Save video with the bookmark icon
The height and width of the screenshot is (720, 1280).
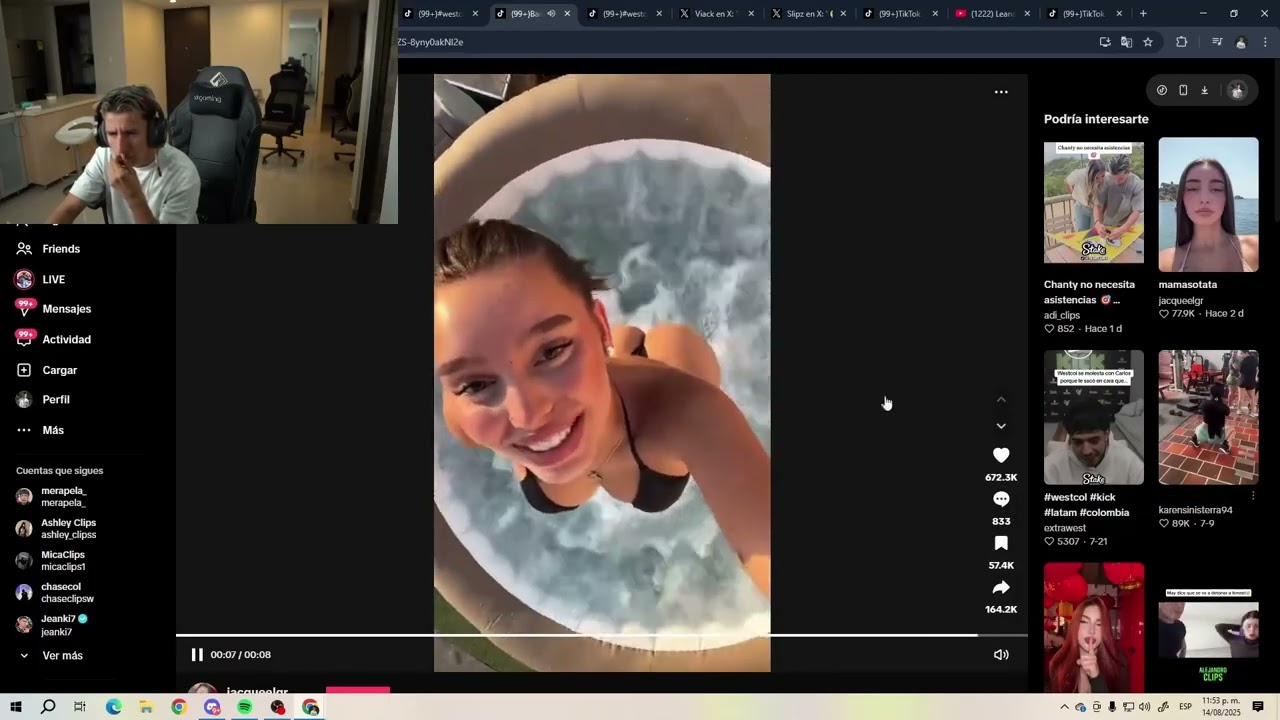click(x=1001, y=543)
